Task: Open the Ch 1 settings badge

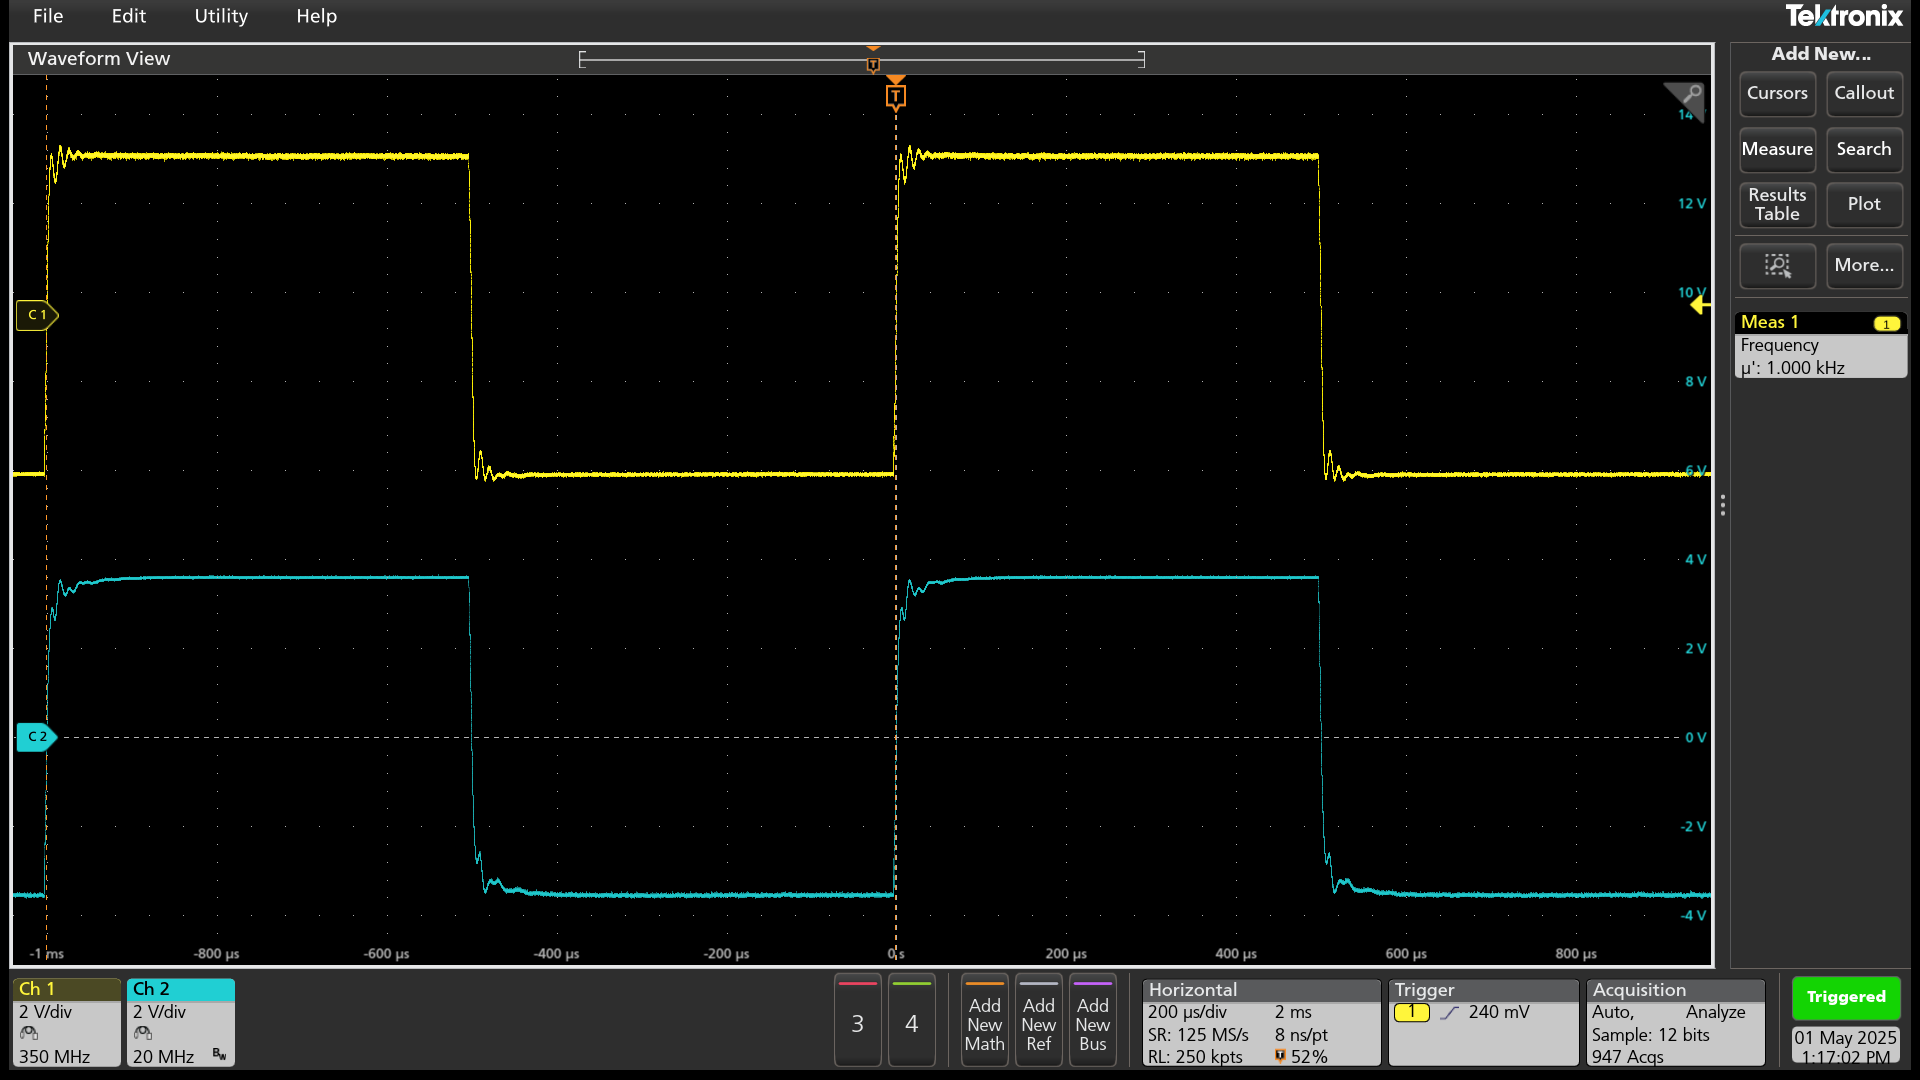Action: pyautogui.click(x=66, y=1022)
